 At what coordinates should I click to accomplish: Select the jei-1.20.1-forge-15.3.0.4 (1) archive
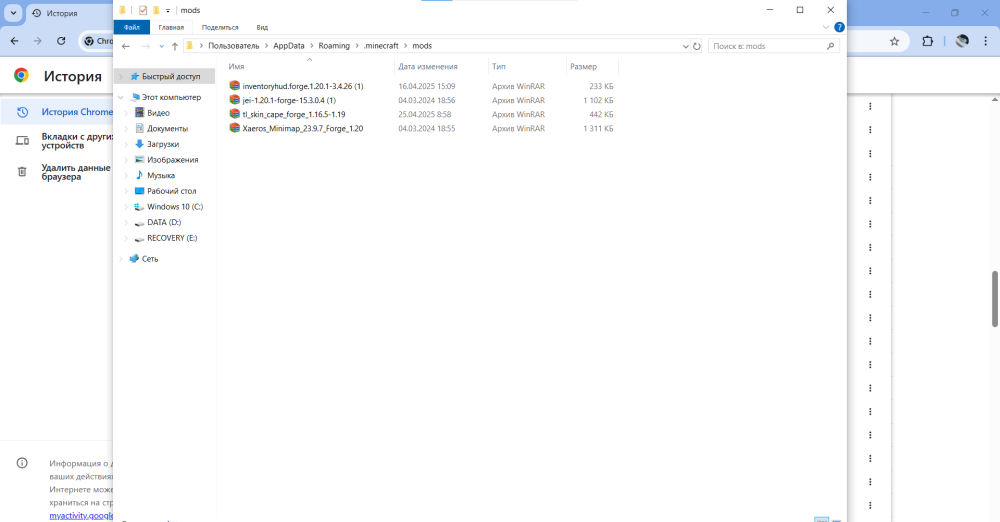pos(289,100)
